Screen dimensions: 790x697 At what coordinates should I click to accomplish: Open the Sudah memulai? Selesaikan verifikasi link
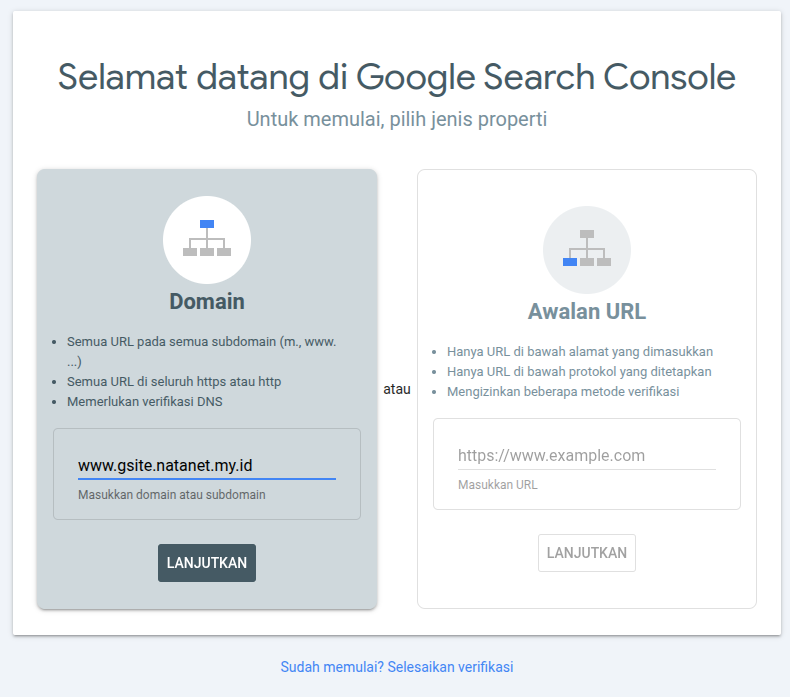[x=397, y=667]
